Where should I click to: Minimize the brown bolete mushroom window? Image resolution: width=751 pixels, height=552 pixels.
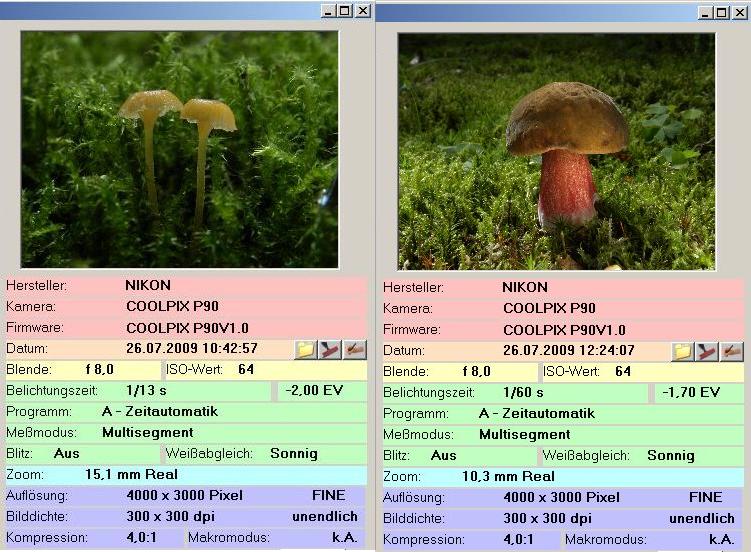pos(705,12)
